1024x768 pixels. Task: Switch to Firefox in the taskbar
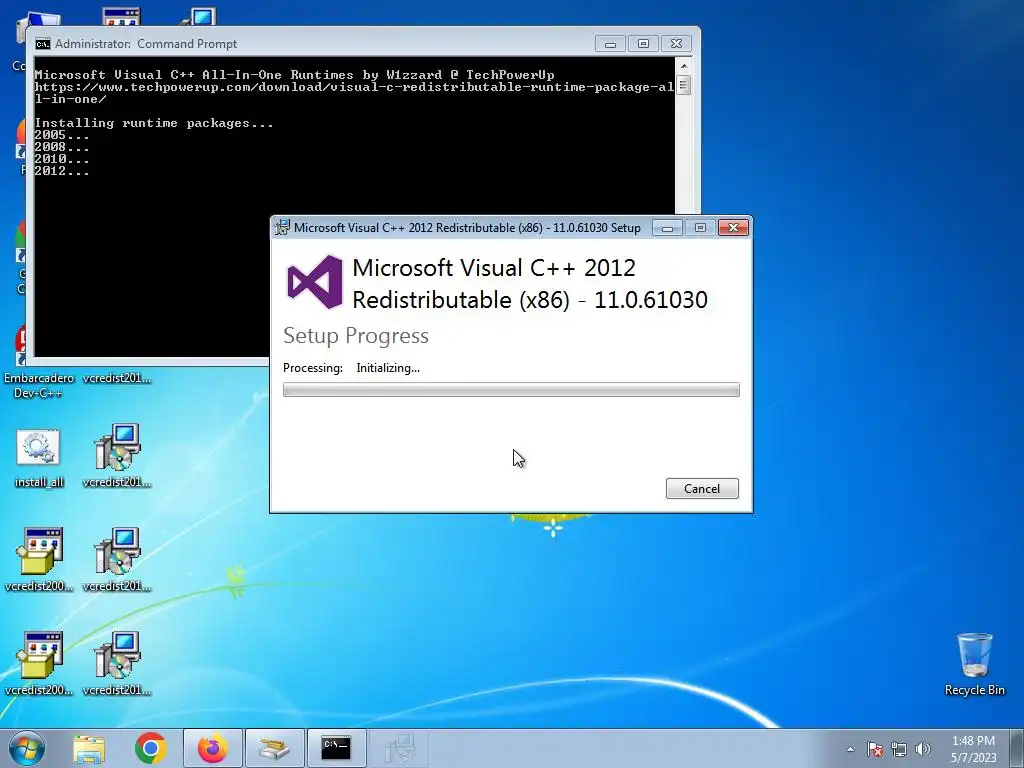point(213,748)
